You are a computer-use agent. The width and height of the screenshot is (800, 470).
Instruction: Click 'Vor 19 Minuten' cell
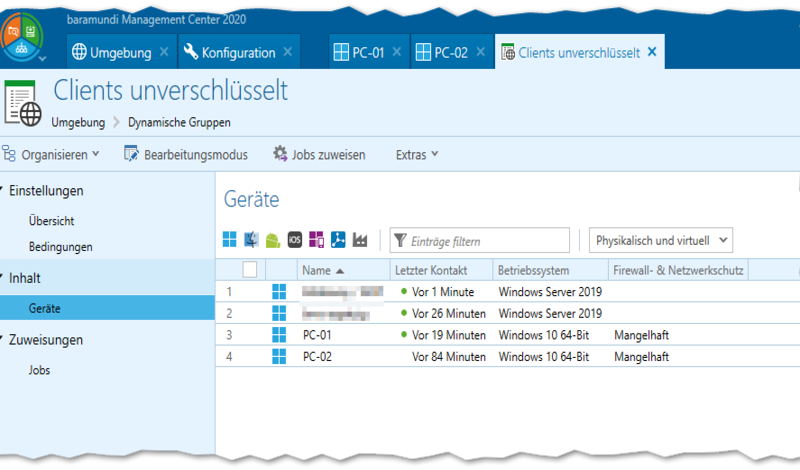448,335
